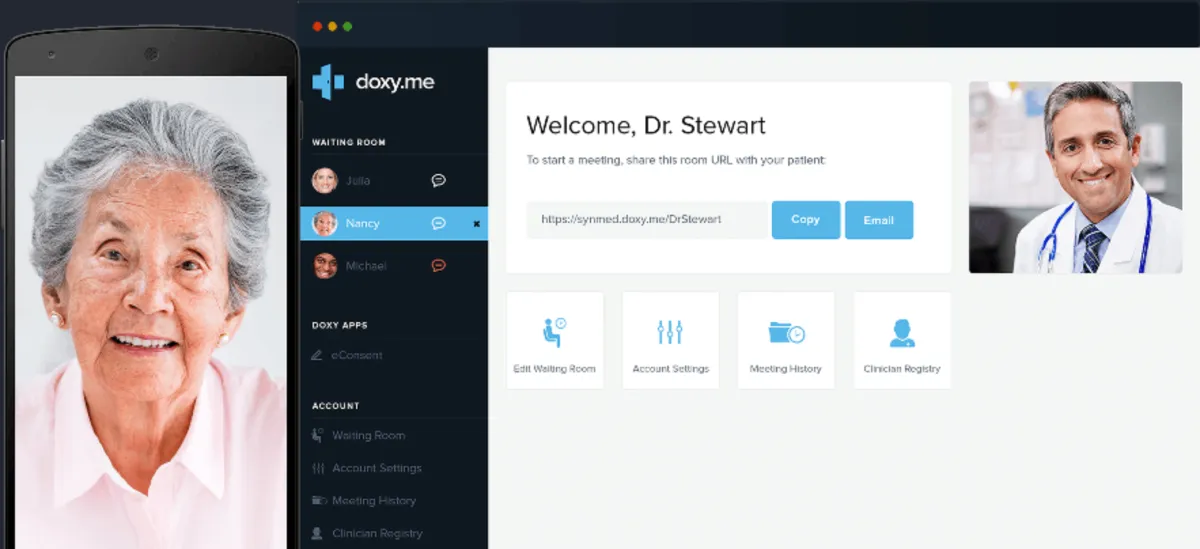Click the room URL field
Image resolution: width=1200 pixels, height=549 pixels.
coord(647,220)
